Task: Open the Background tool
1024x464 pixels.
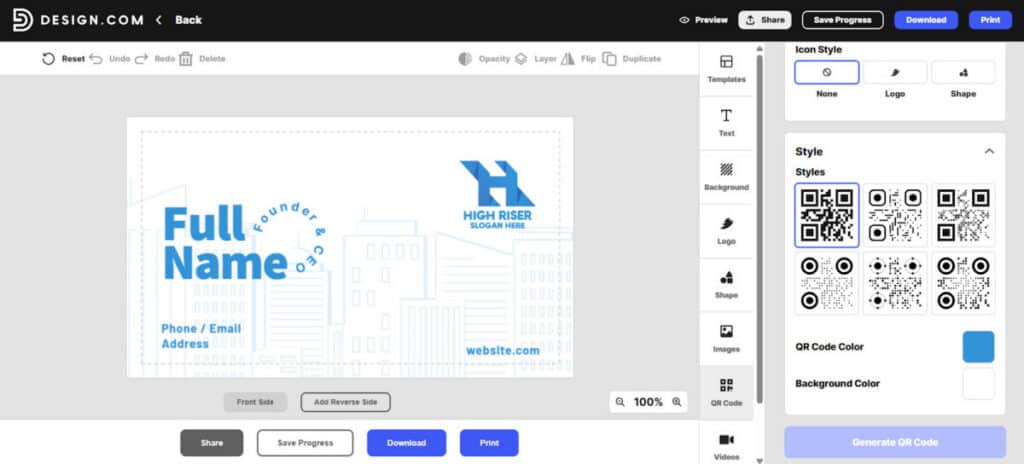Action: (x=726, y=170)
